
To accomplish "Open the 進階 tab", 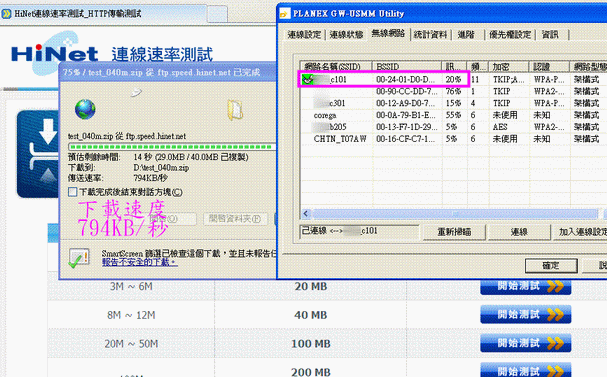I will coord(466,35).
